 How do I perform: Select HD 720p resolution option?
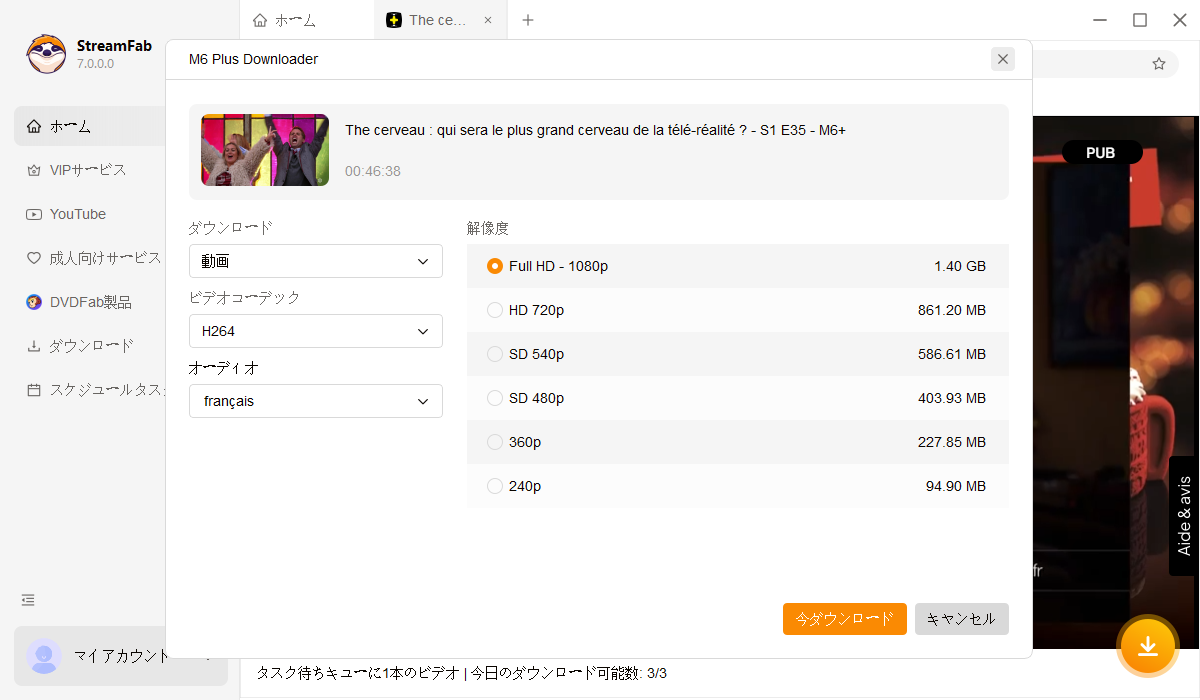[495, 310]
